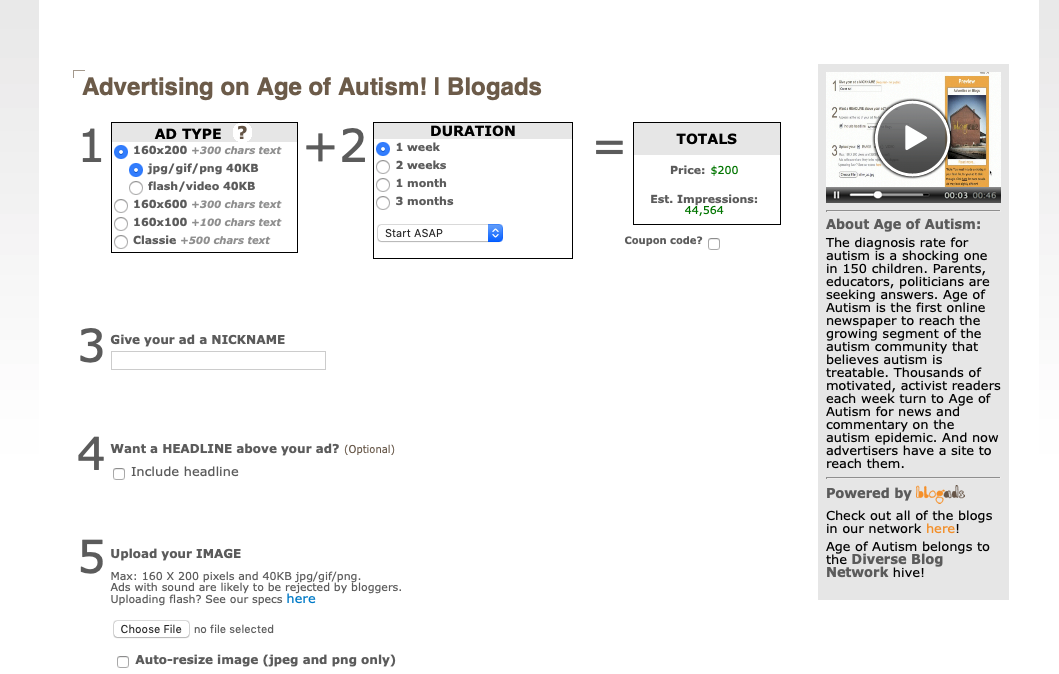Image resolution: width=1059 pixels, height=674 pixels.
Task: Select the 3 months duration option
Action: coord(383,202)
